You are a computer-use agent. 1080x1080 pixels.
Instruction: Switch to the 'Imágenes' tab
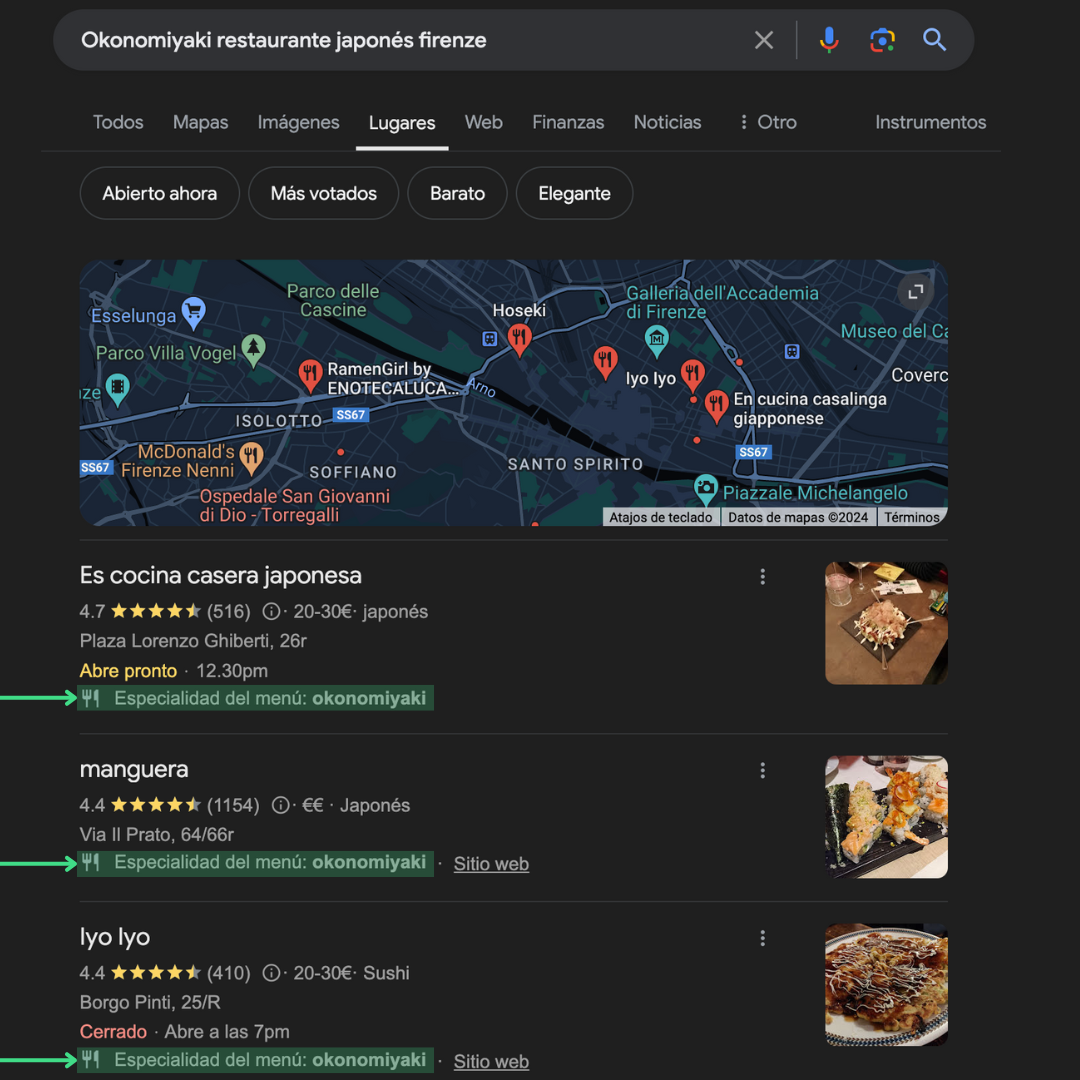(x=298, y=123)
